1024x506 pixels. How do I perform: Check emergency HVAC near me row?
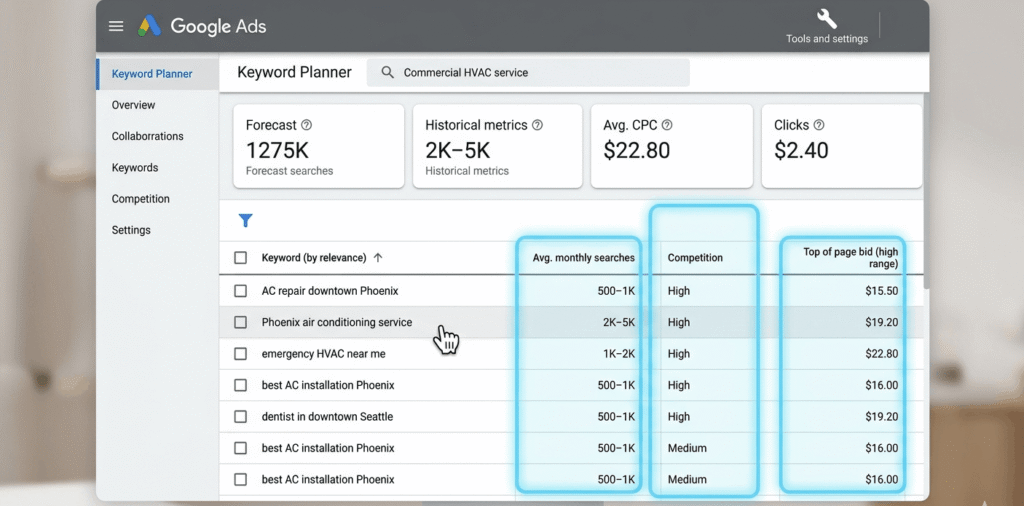[240, 354]
